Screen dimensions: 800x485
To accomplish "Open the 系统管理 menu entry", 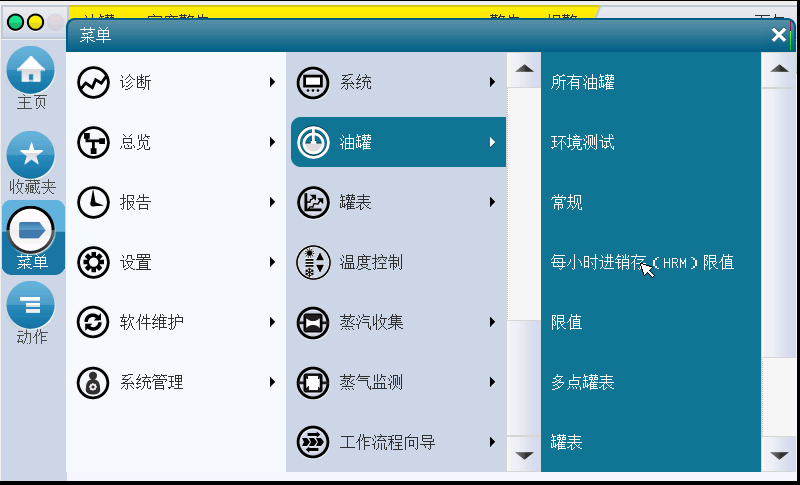I will pyautogui.click(x=152, y=383).
